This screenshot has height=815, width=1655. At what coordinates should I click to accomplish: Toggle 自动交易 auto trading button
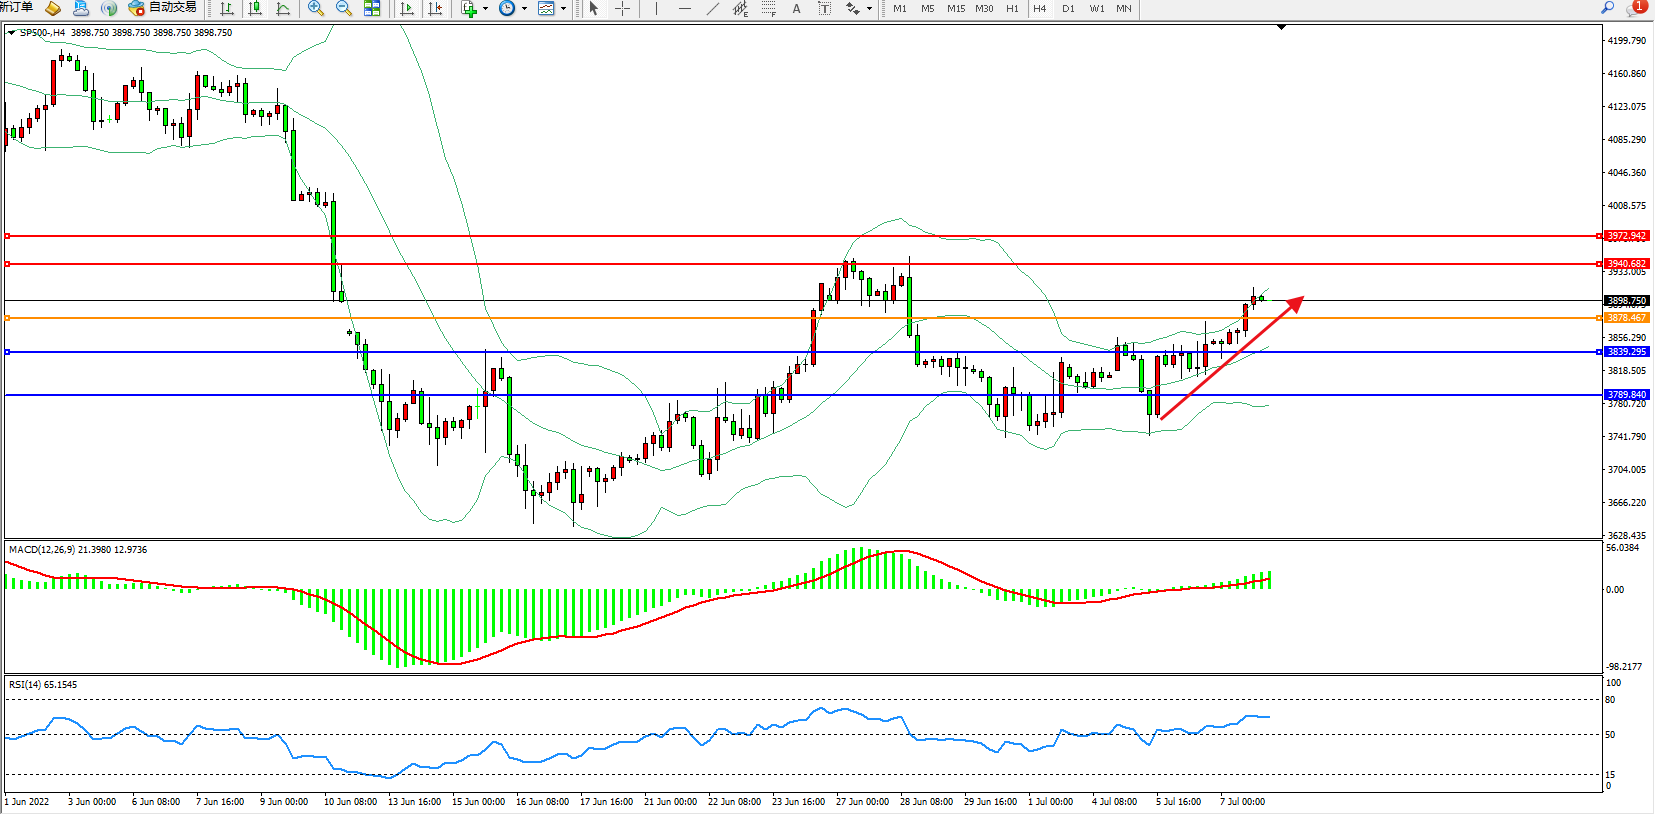pyautogui.click(x=163, y=8)
